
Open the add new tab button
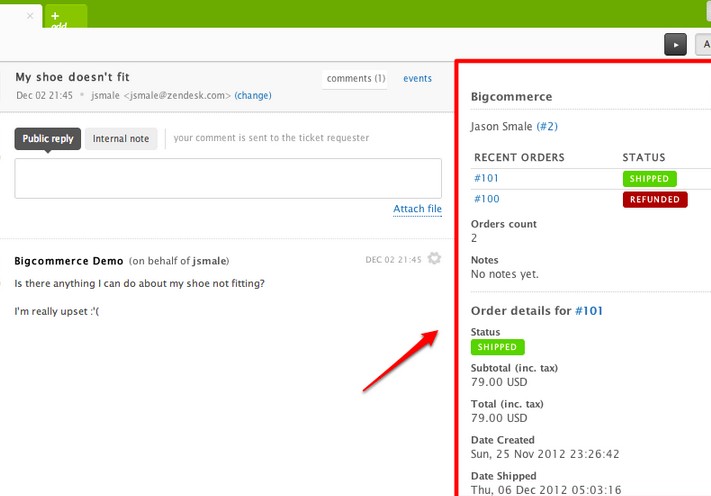66,17
